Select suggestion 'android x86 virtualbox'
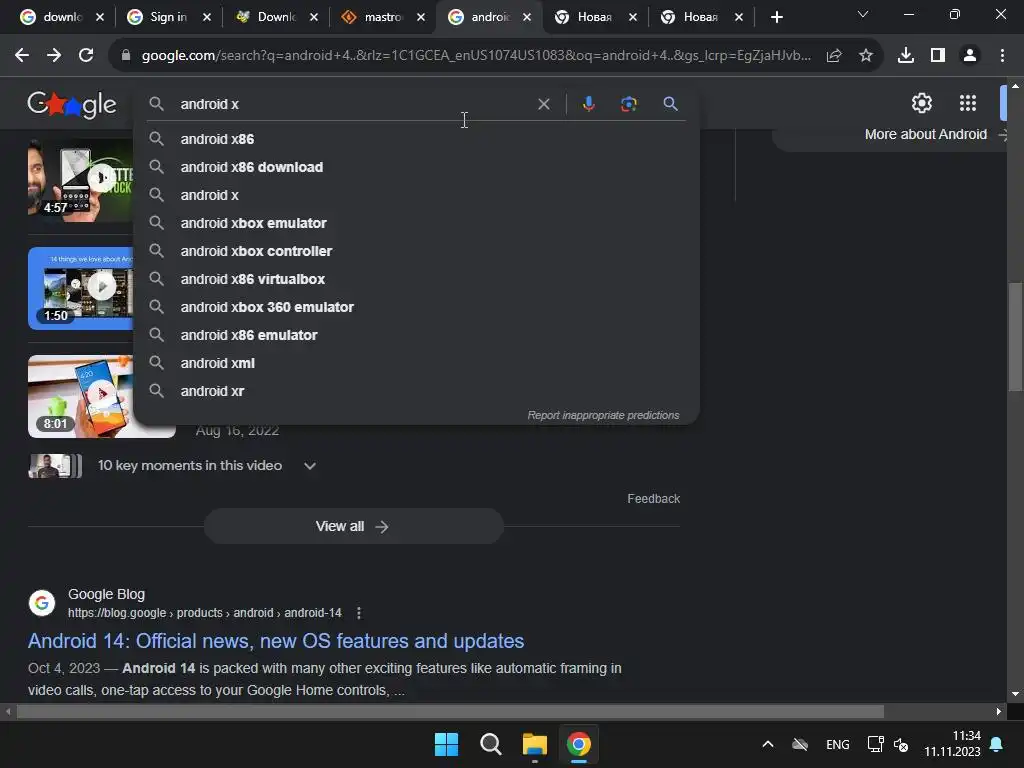The image size is (1024, 768). point(417,280)
